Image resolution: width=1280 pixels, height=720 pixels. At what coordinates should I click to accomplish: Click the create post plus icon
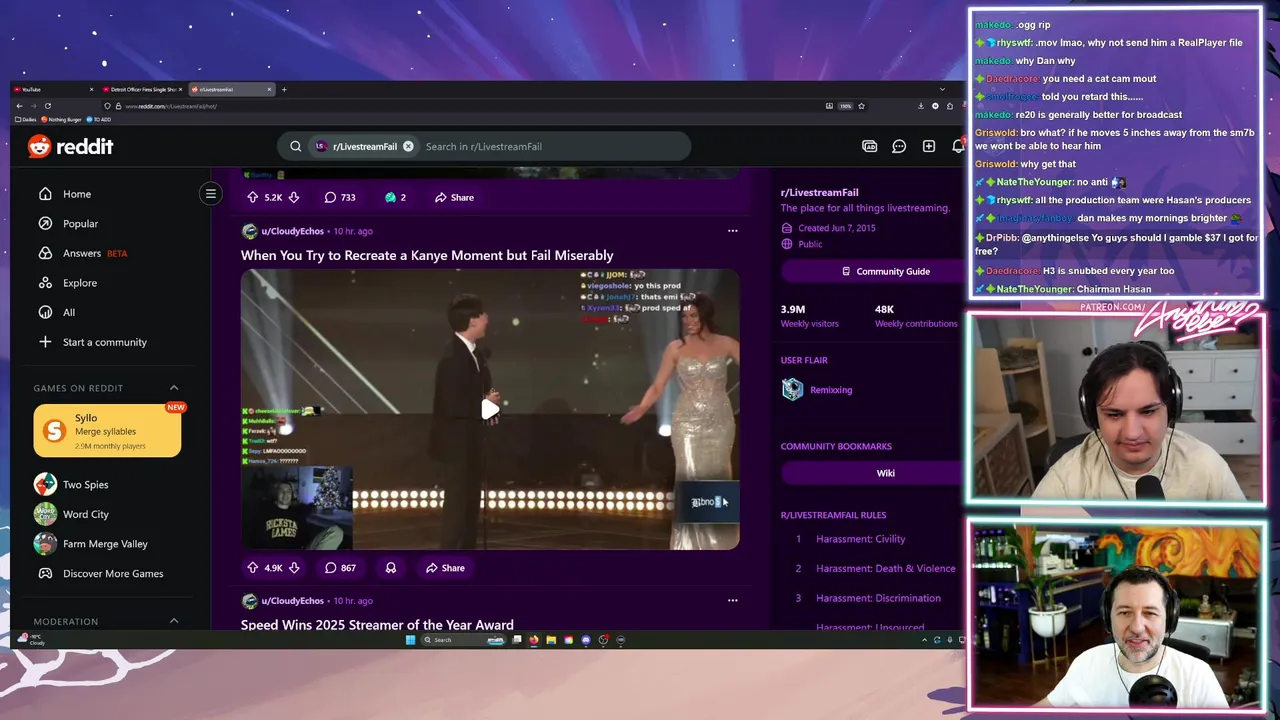(x=928, y=146)
